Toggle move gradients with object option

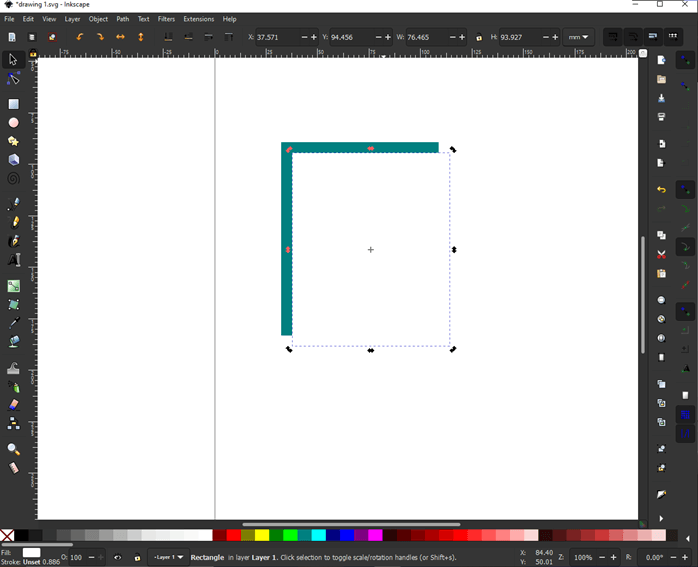pyautogui.click(x=653, y=37)
